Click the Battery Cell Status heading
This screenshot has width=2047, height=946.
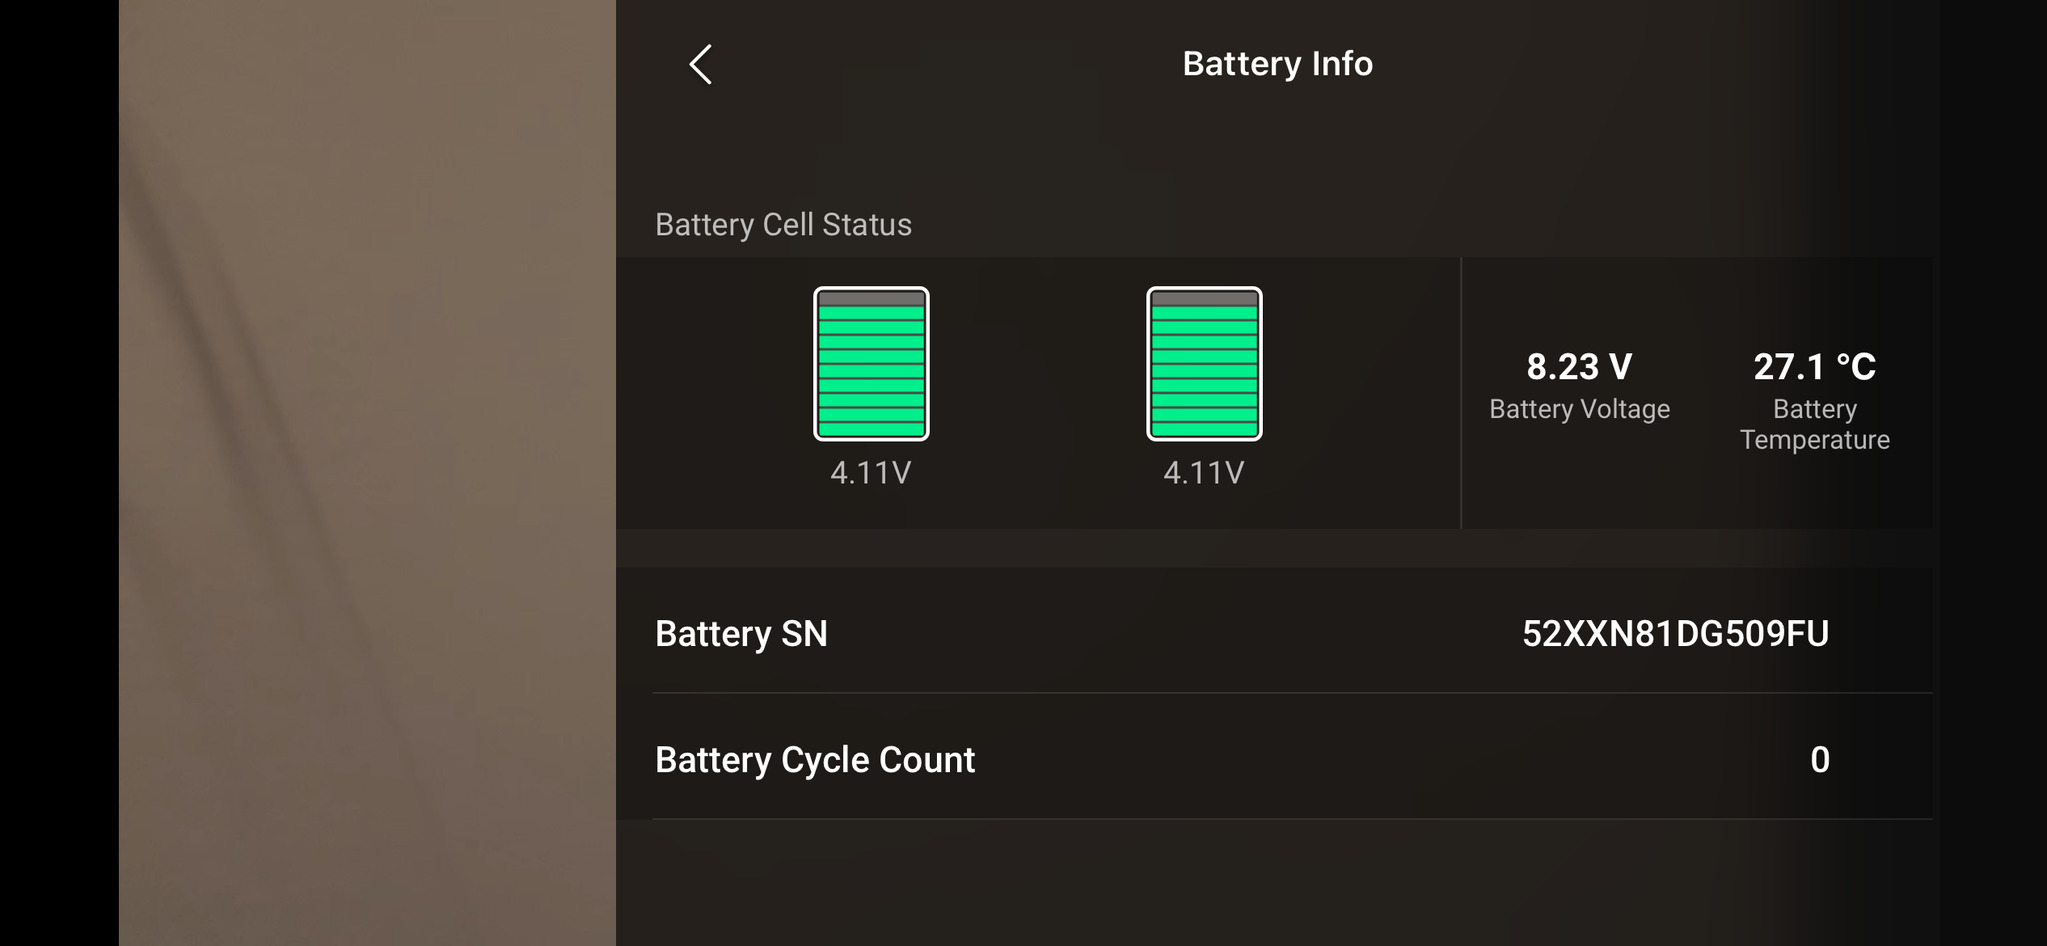pyautogui.click(x=783, y=225)
